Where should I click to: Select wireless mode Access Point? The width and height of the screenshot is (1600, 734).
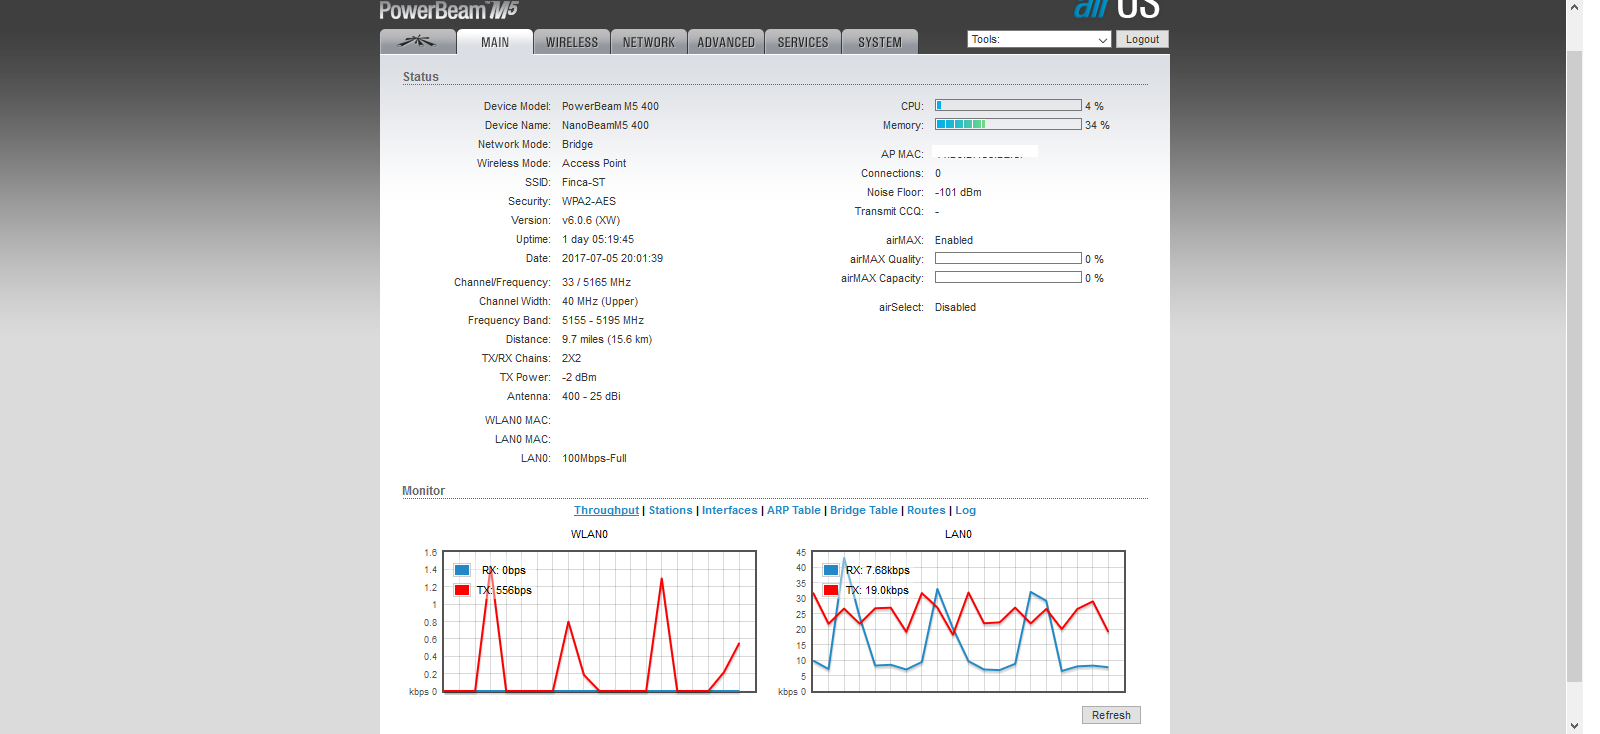(594, 163)
